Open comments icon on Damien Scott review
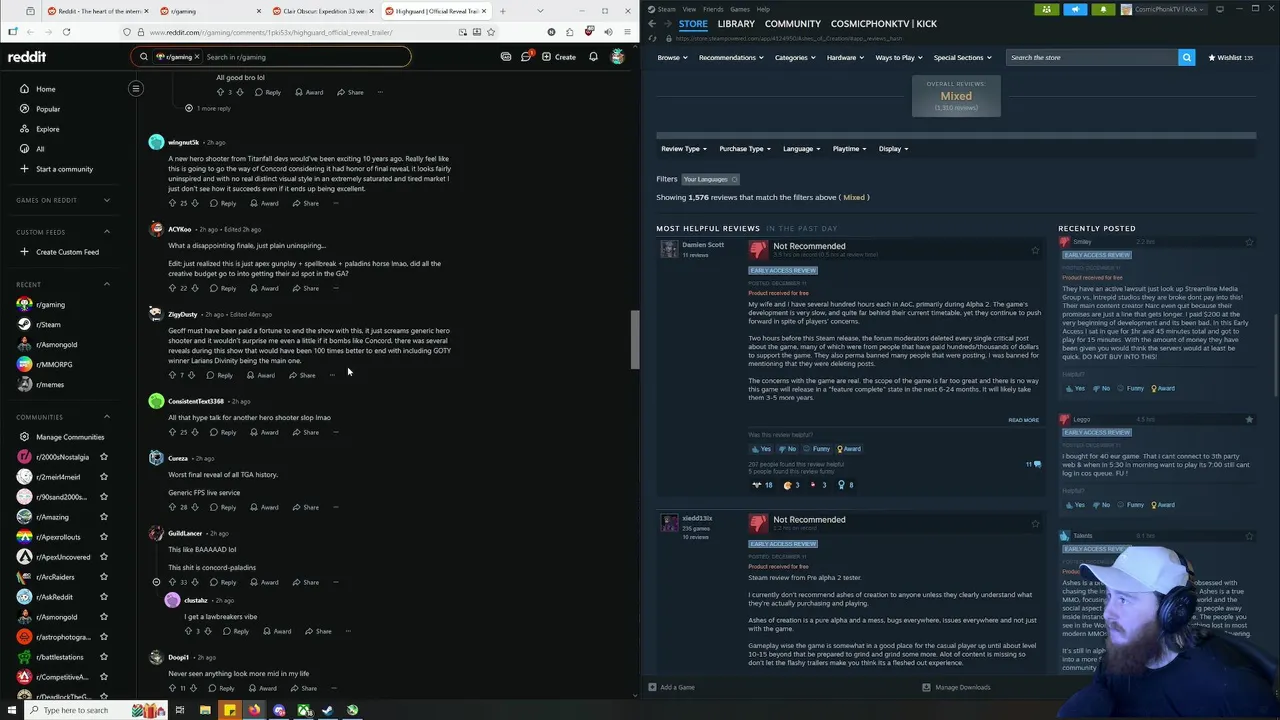The height and width of the screenshot is (720, 1280). pos(1034,464)
